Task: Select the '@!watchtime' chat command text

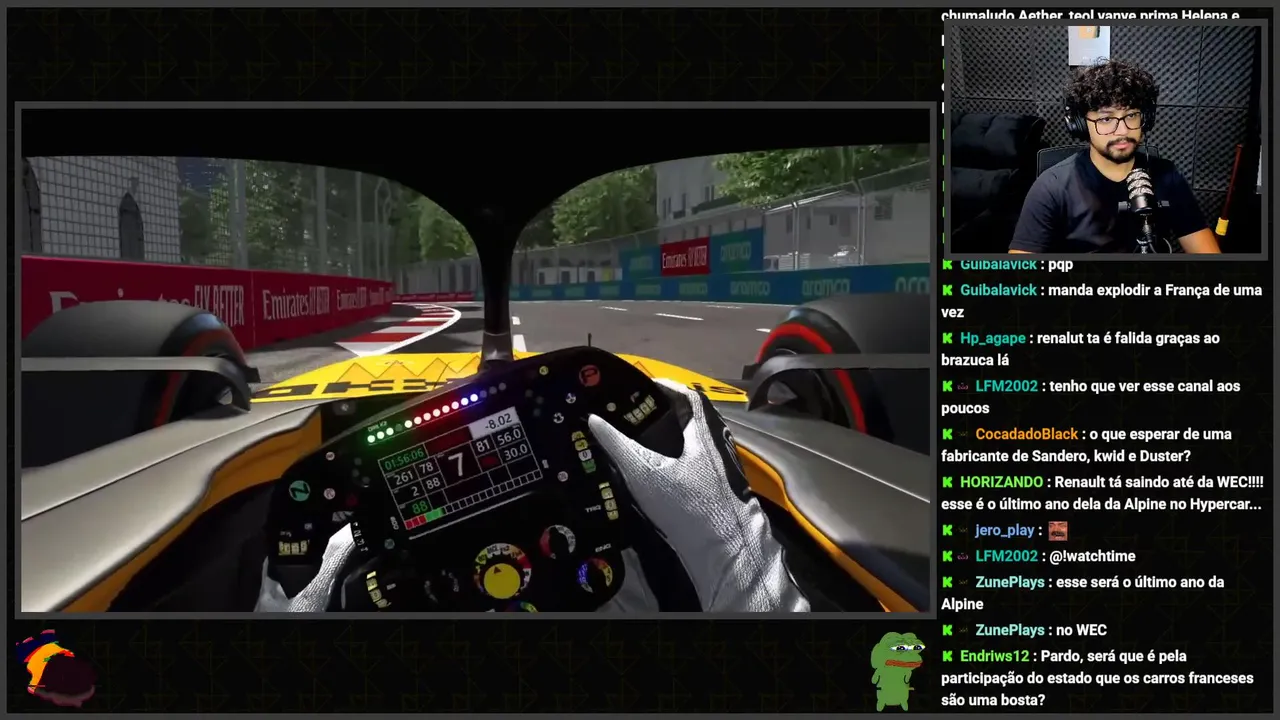Action: [1092, 556]
